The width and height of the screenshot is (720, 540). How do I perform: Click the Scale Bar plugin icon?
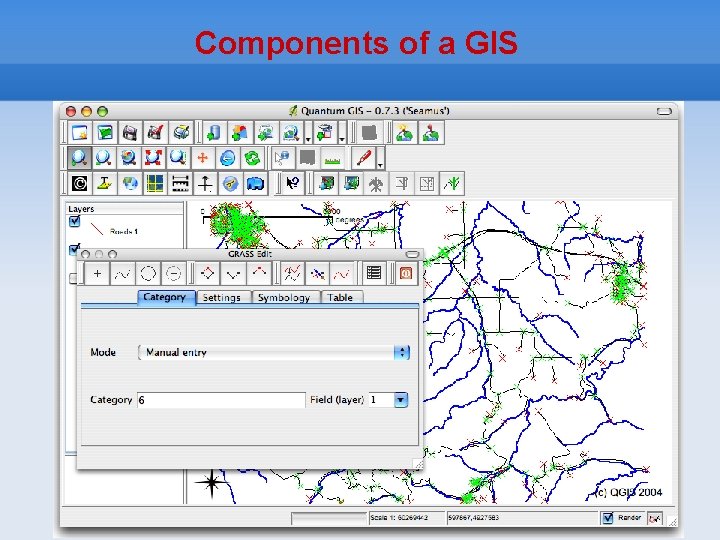click(x=180, y=183)
